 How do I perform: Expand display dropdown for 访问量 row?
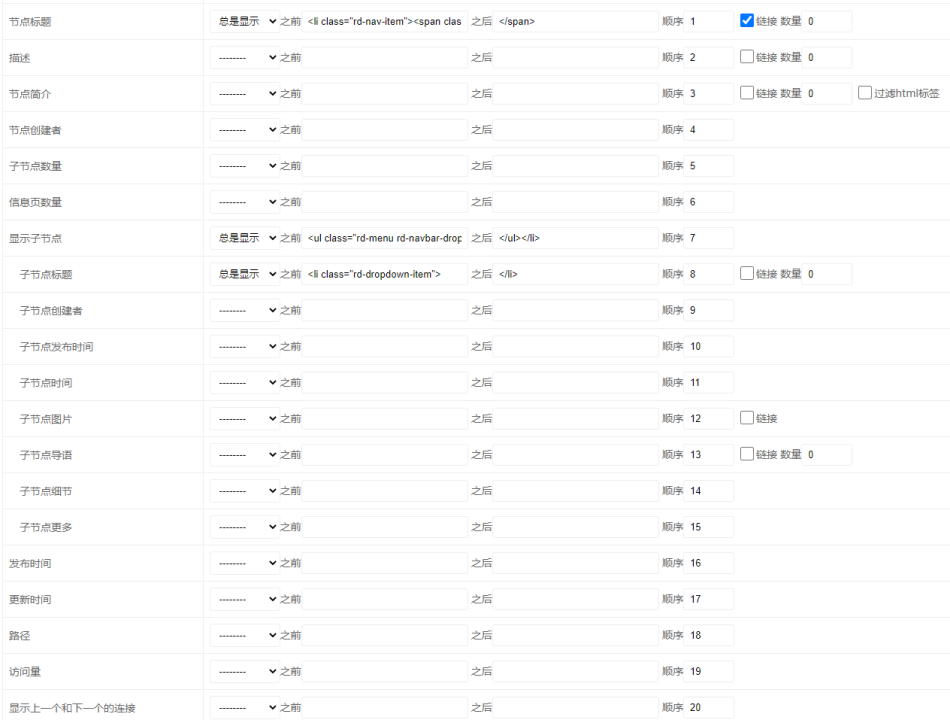pyautogui.click(x=244, y=671)
